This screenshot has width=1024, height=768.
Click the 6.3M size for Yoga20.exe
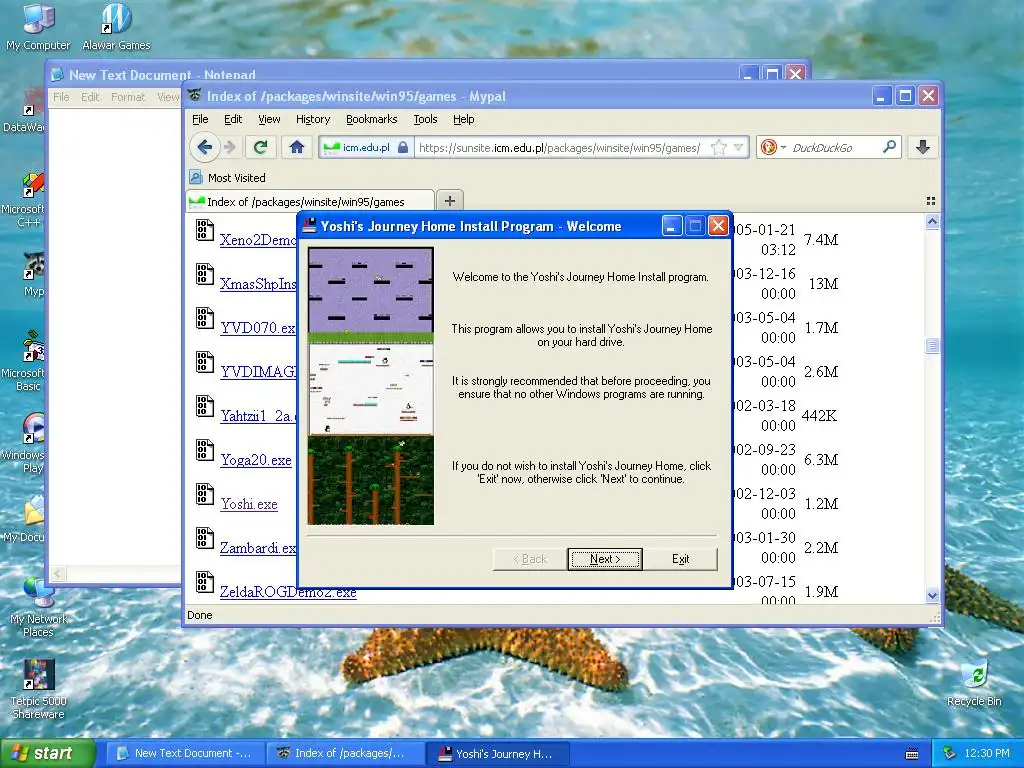pos(821,460)
